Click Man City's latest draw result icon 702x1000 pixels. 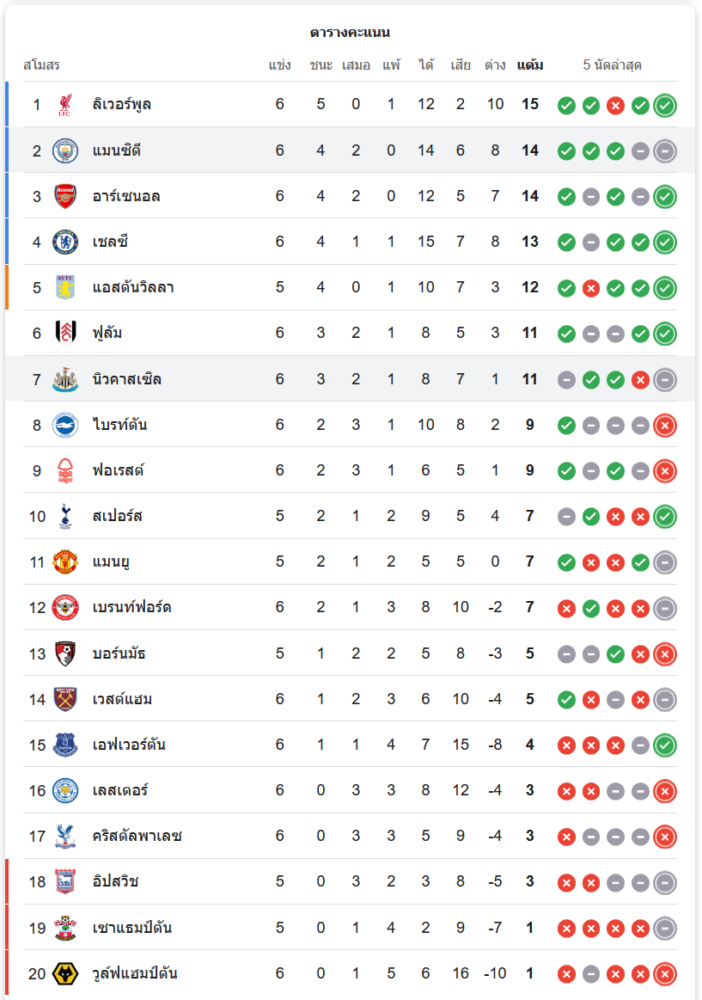coord(665,151)
